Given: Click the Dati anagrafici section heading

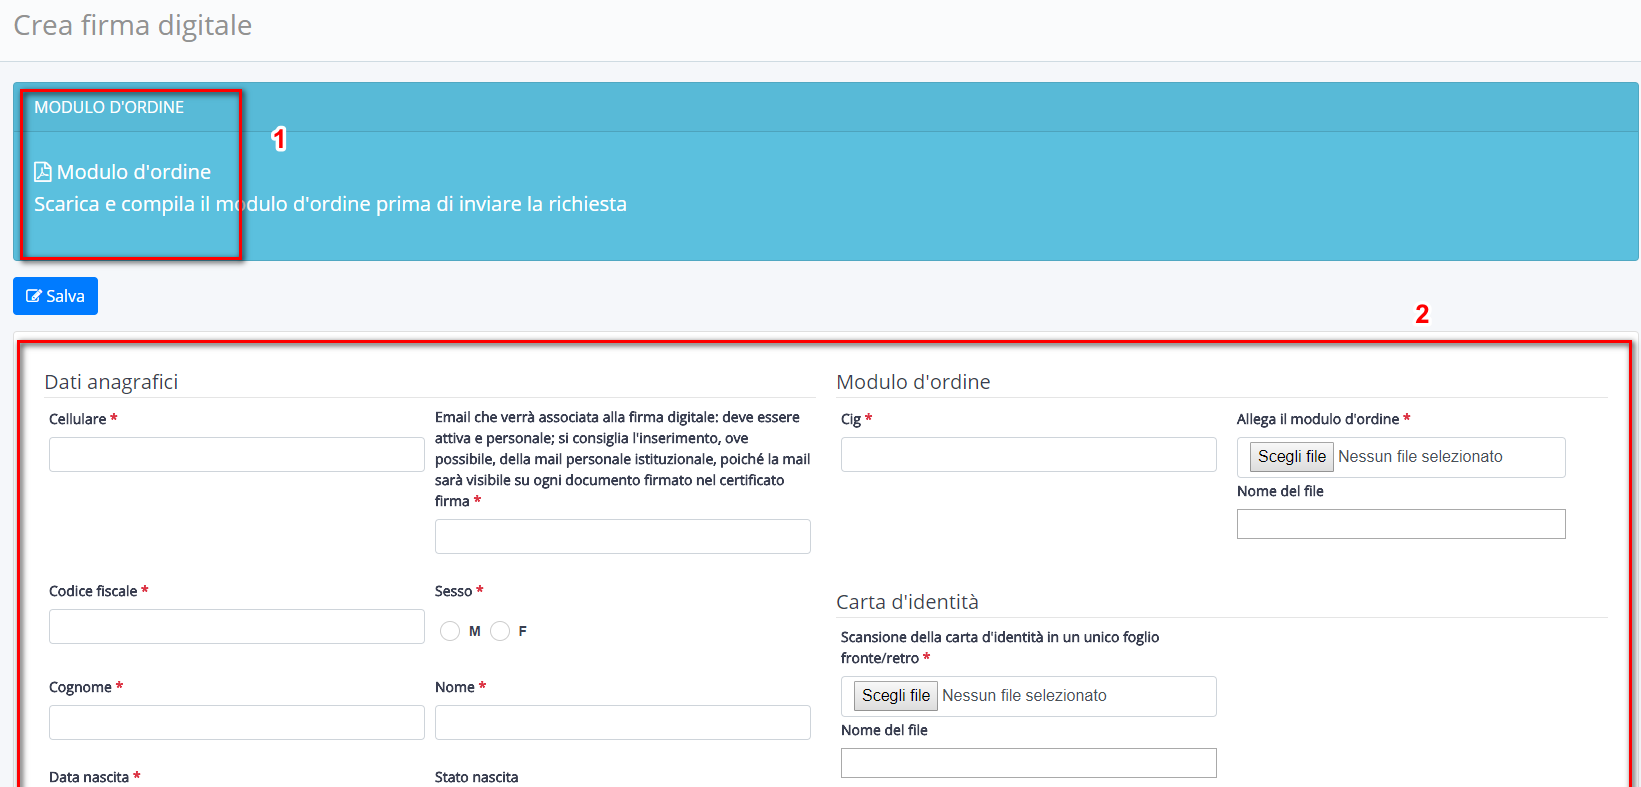Looking at the screenshot, I should tap(111, 382).
